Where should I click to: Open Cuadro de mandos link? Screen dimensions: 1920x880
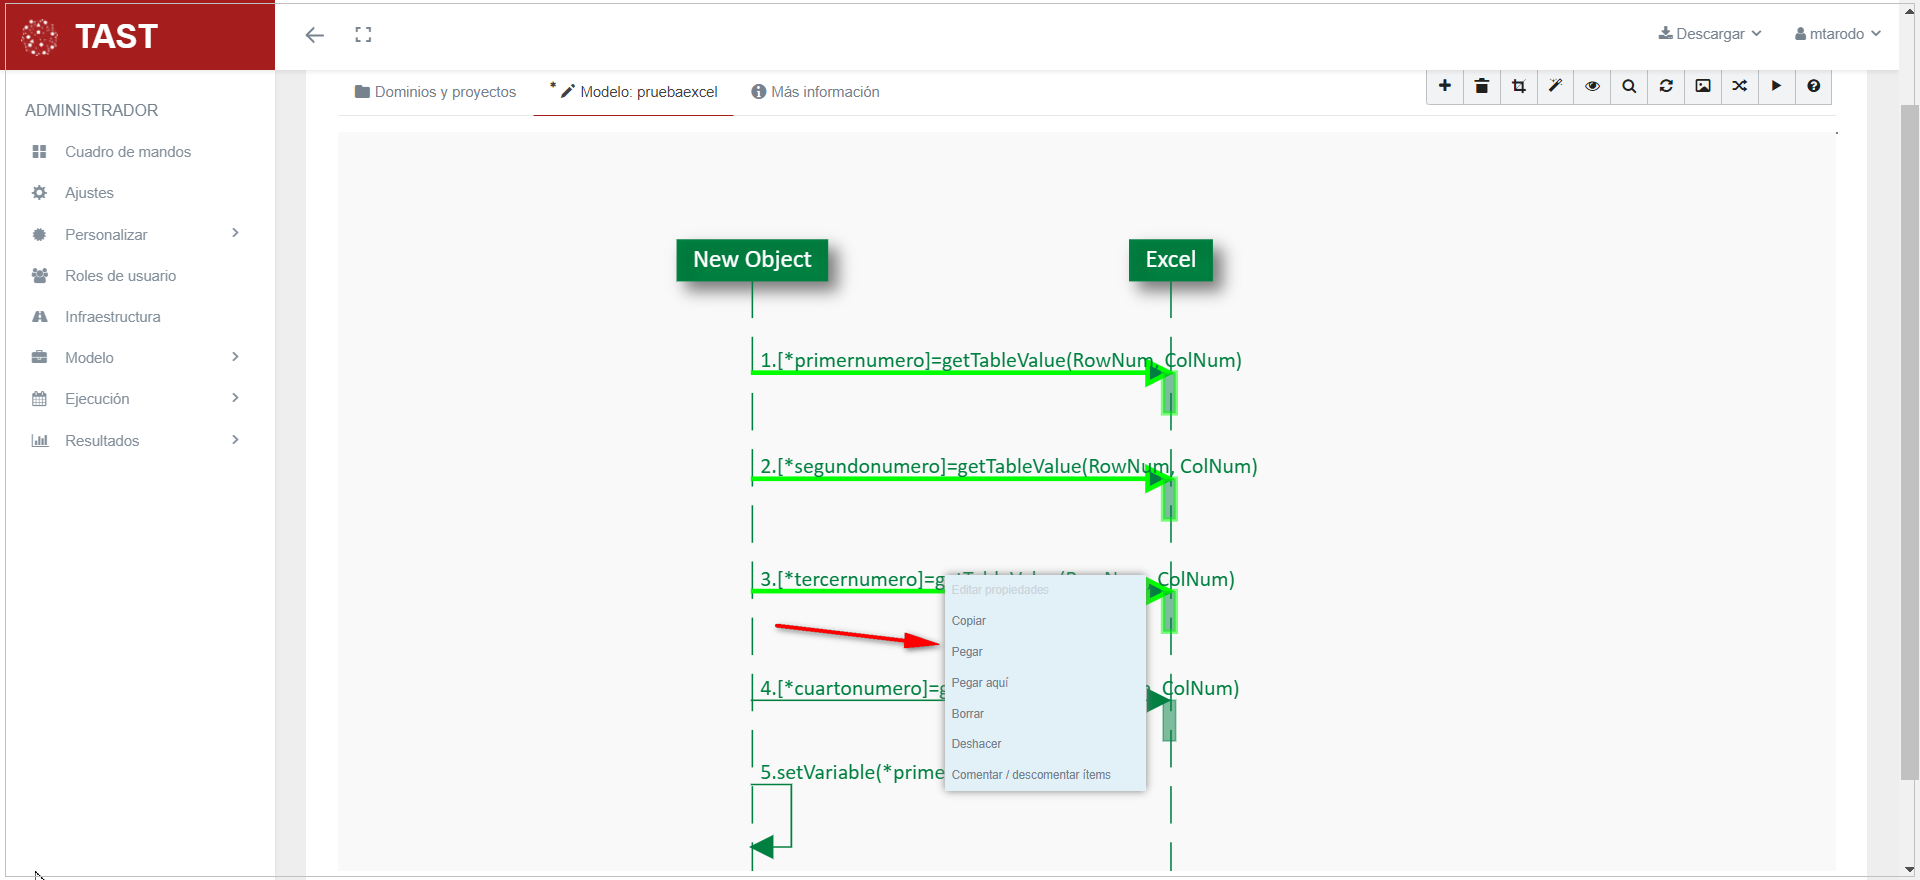(128, 152)
